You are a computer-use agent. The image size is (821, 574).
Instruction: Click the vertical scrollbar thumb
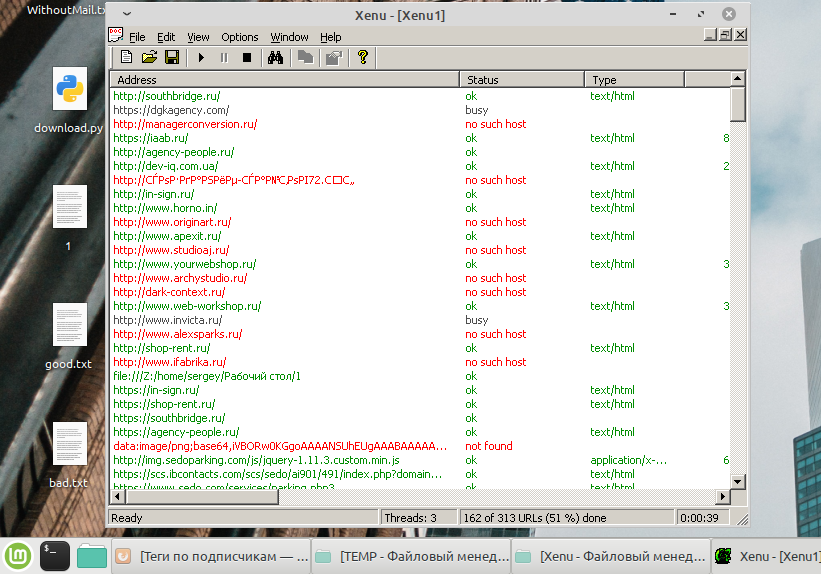click(x=737, y=104)
